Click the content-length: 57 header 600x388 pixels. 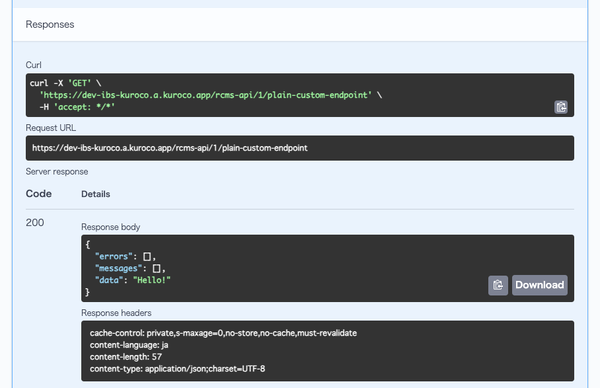(126, 357)
